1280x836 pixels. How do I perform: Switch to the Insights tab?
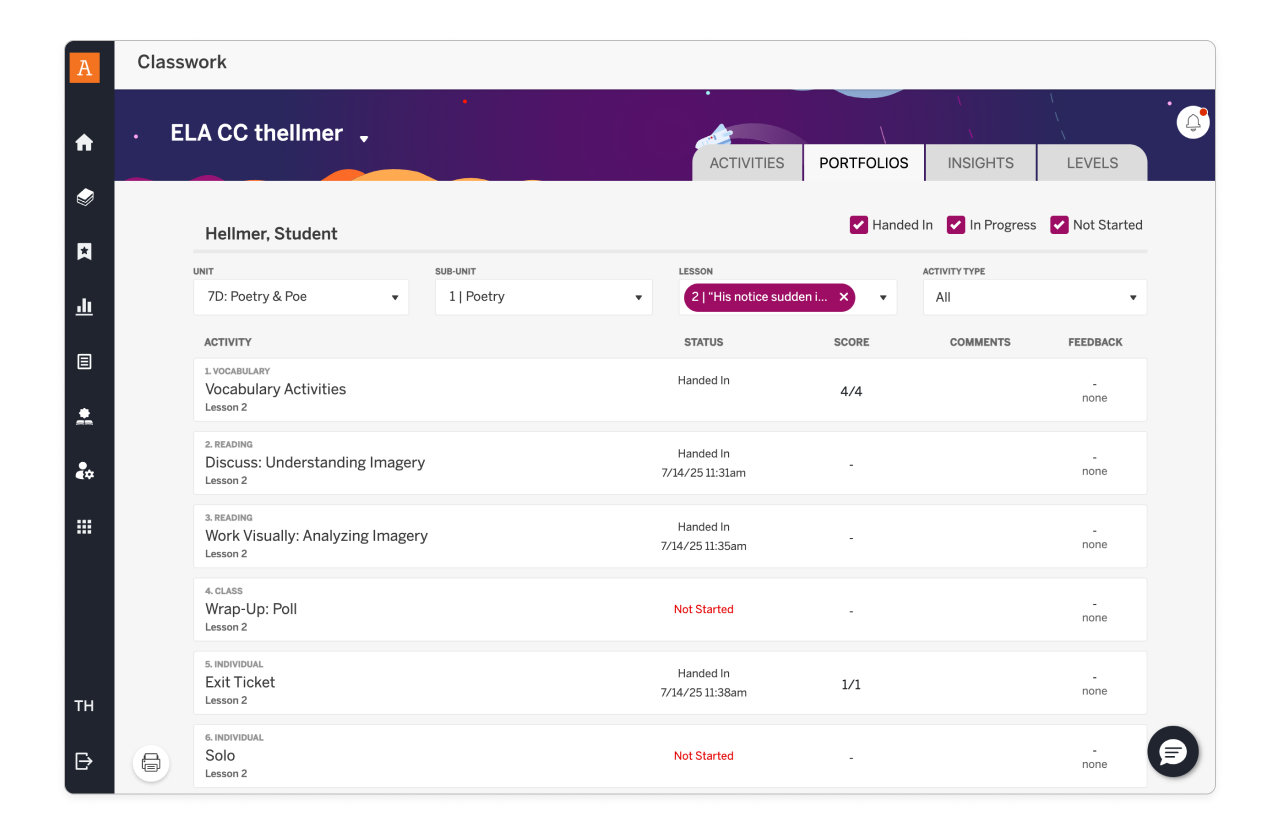(980, 163)
